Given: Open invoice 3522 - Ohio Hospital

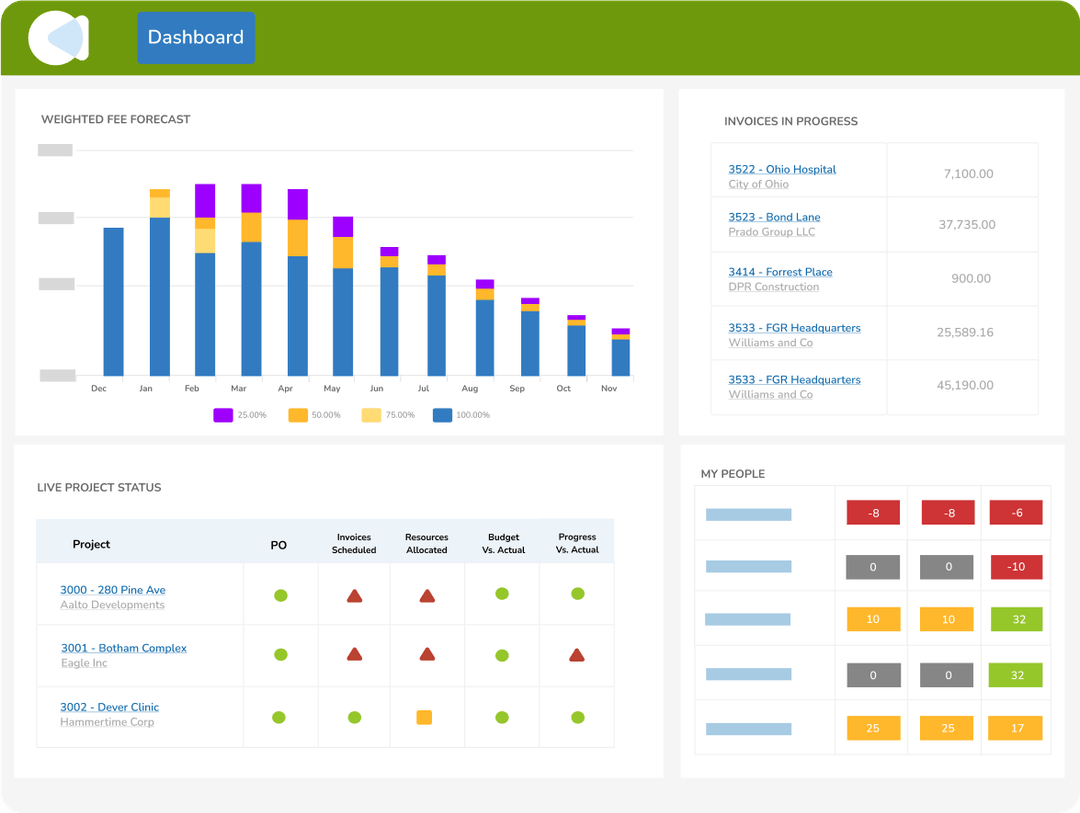Looking at the screenshot, I should (781, 168).
